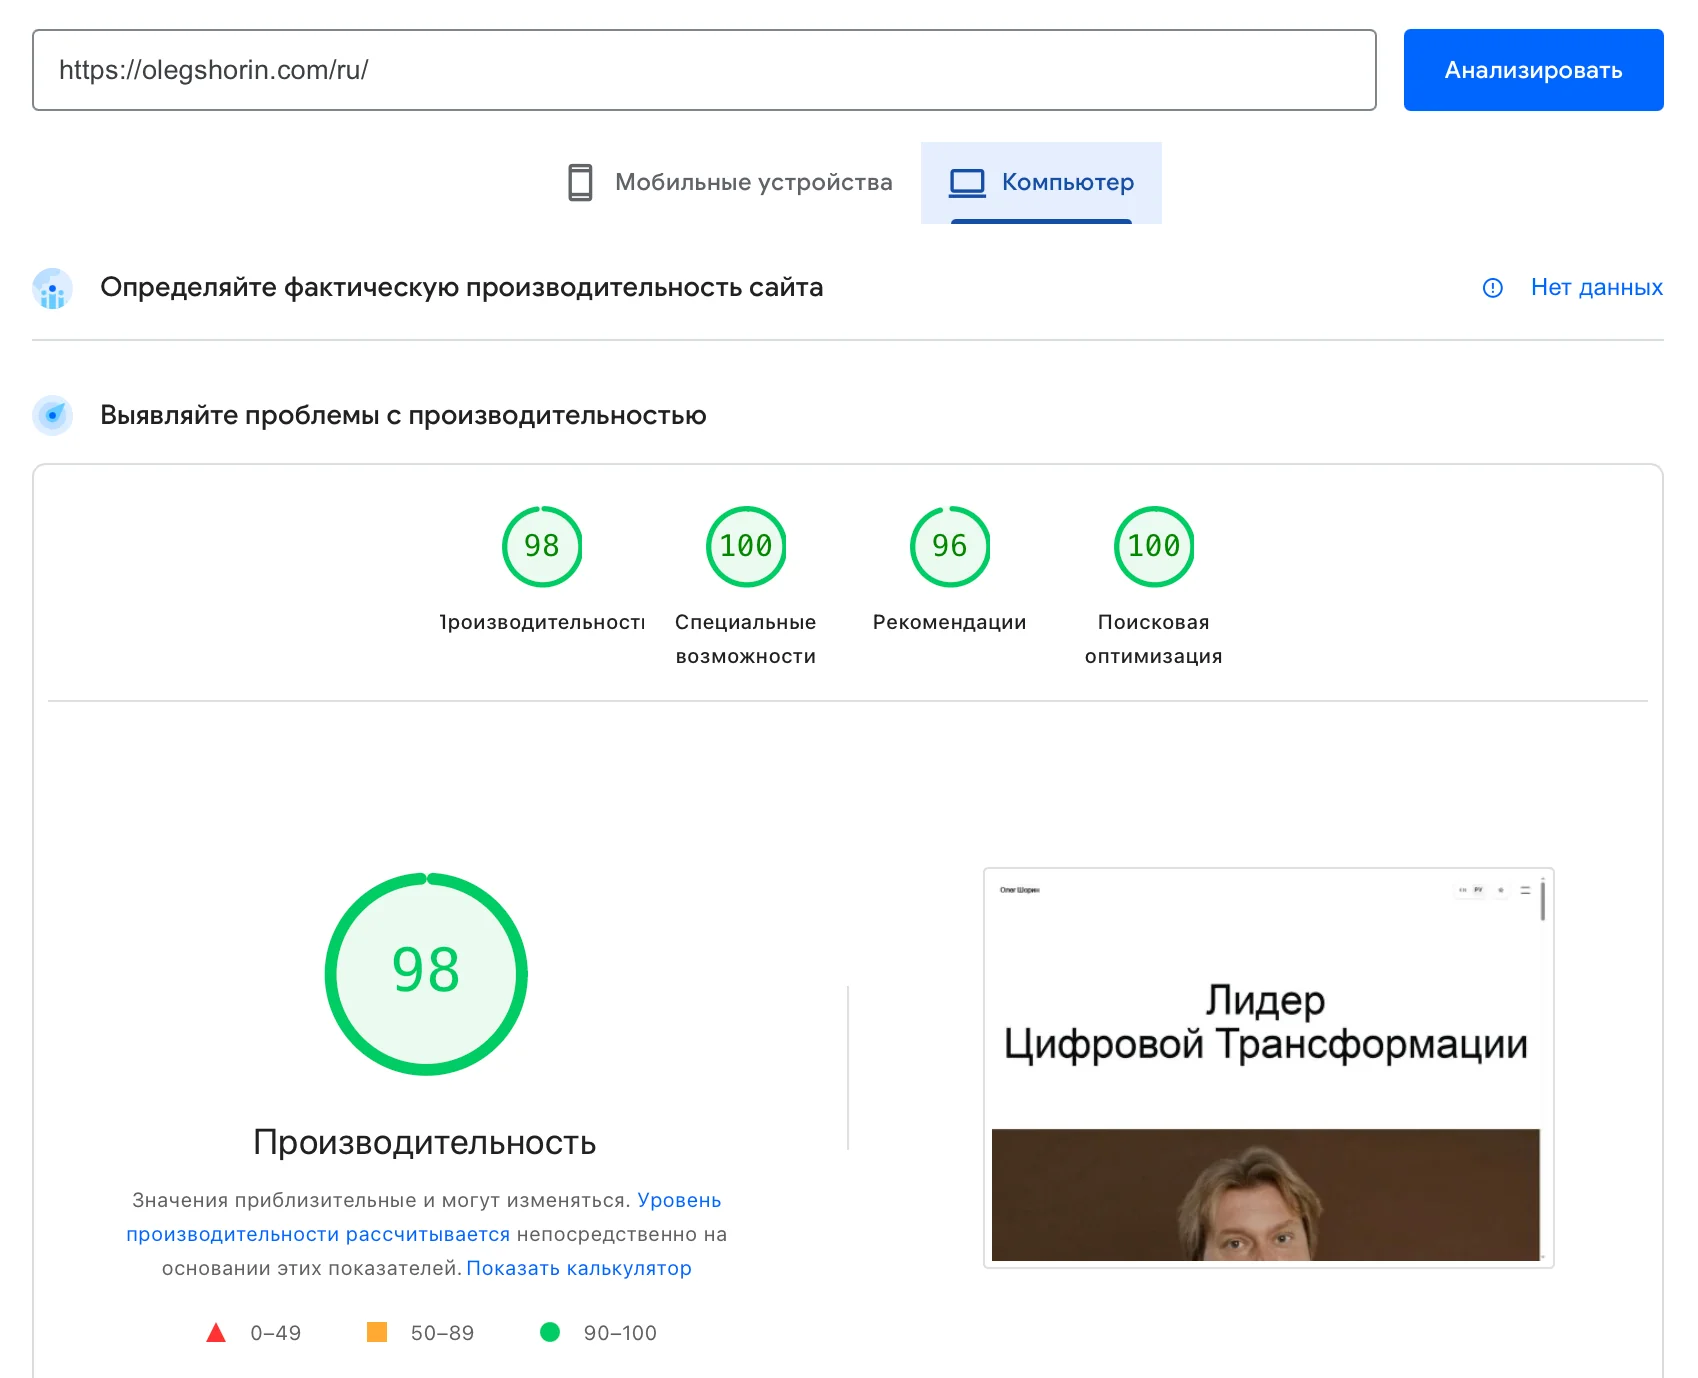Click the 50–89 range text
Viewport: 1698px width, 1378px height.
click(x=442, y=1333)
